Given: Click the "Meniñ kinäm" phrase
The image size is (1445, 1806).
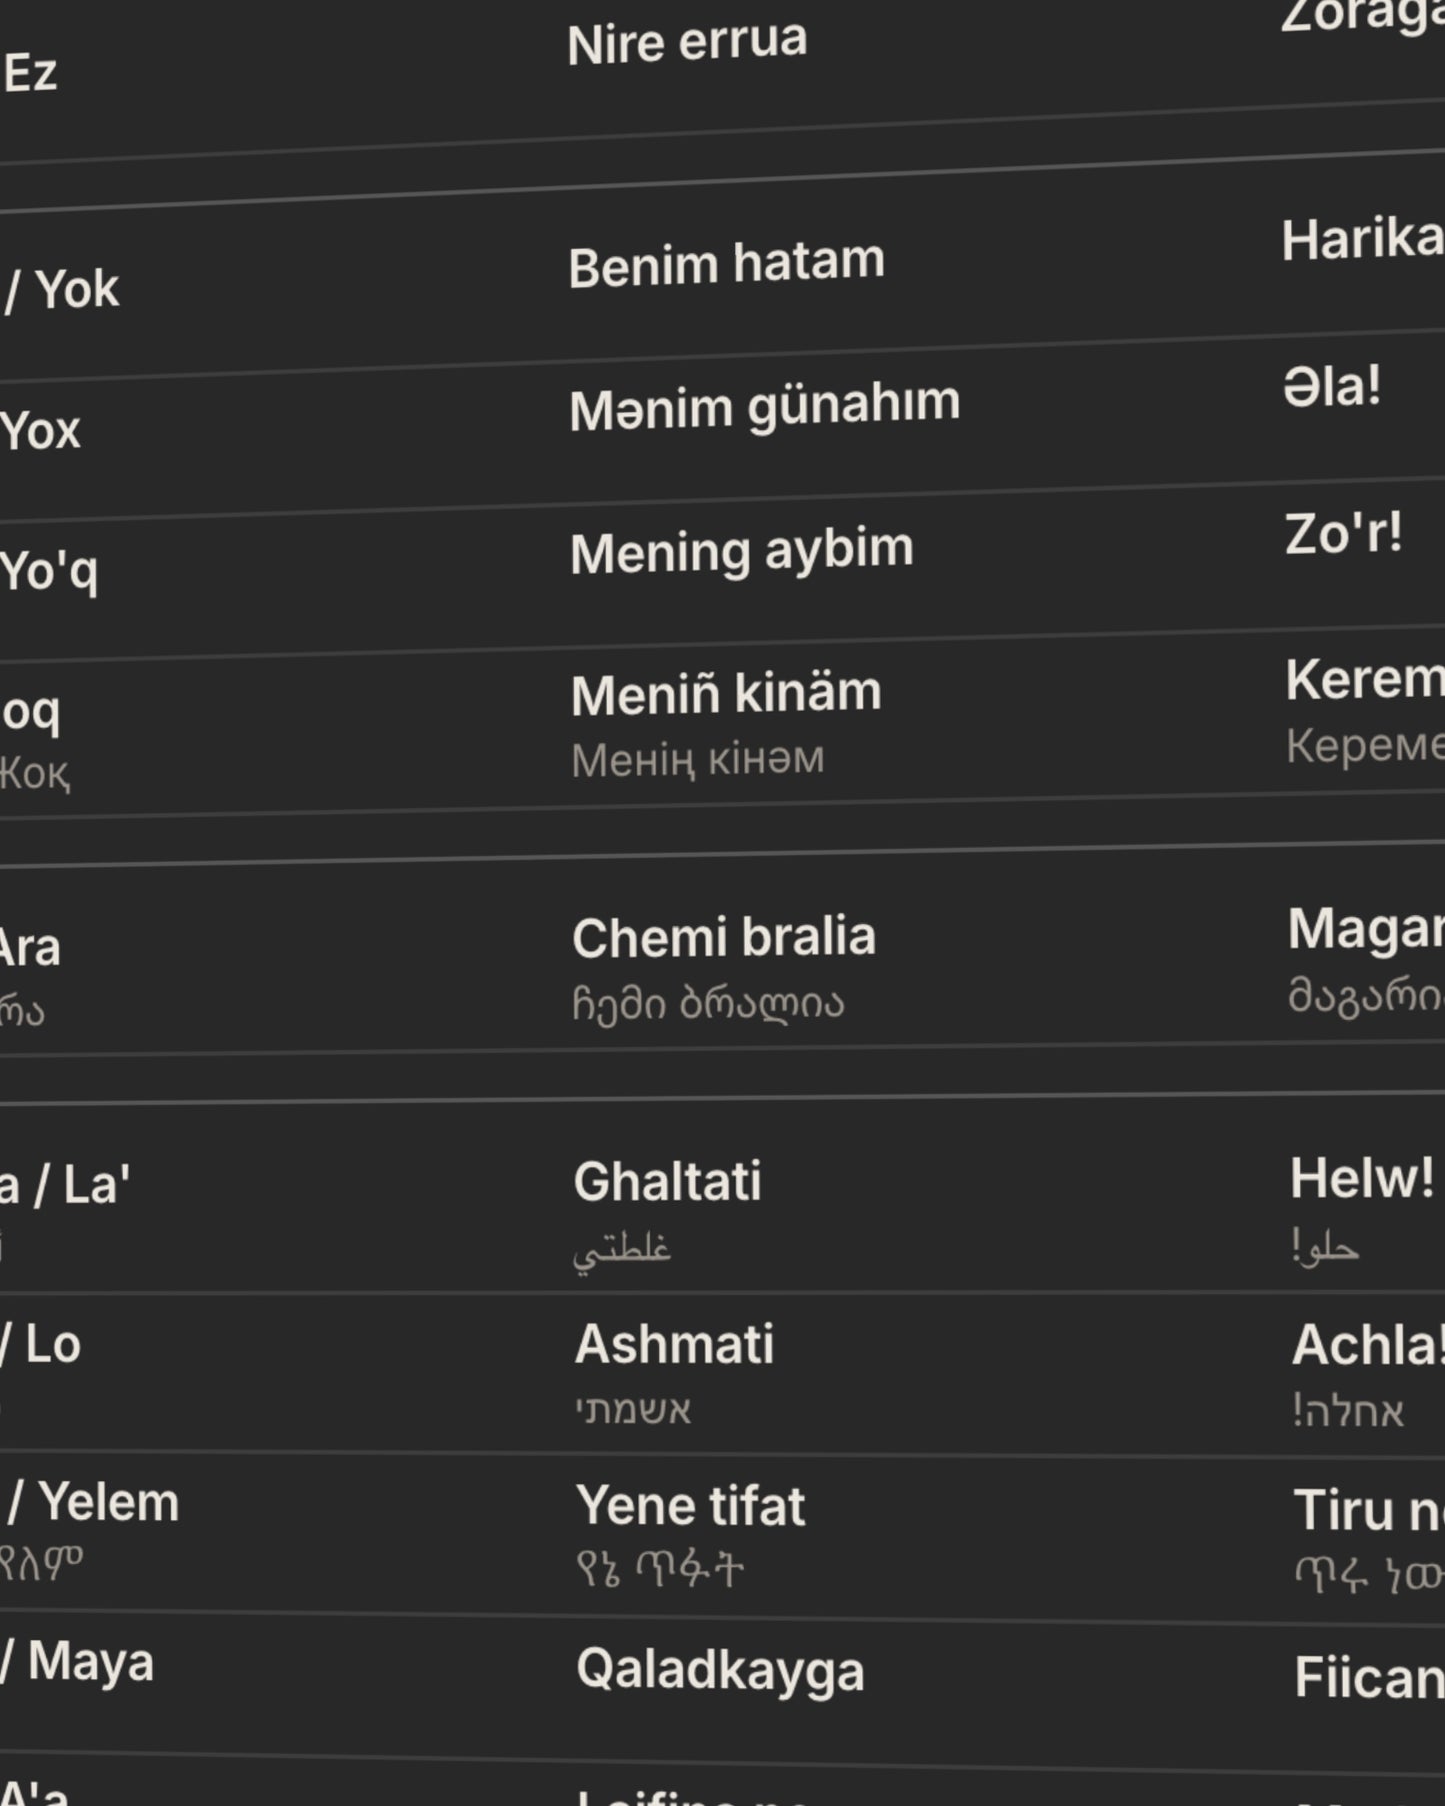Looking at the screenshot, I should (x=726, y=694).
